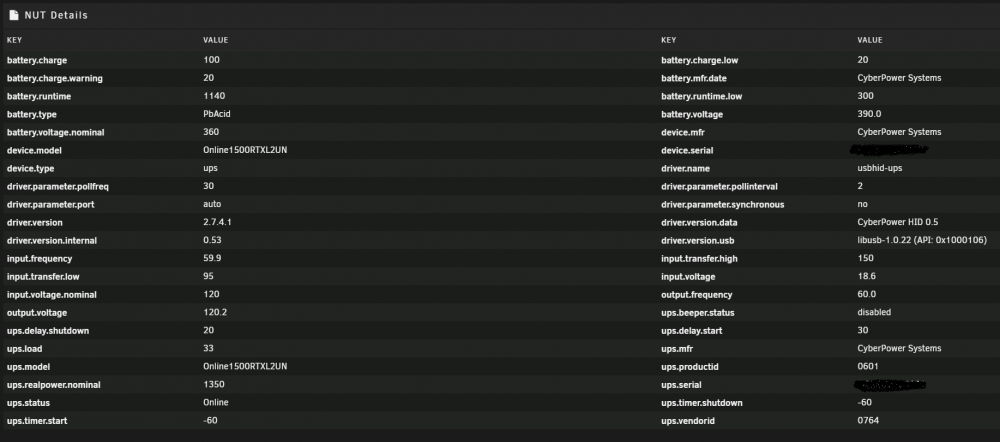This screenshot has height=442, width=1000.
Task: Select the battery.charge.warning key
Action: (55, 78)
